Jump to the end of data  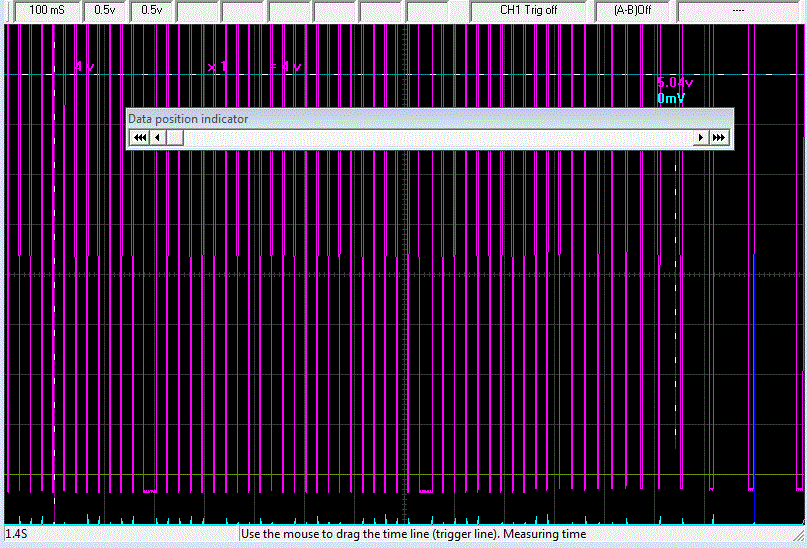[x=719, y=137]
